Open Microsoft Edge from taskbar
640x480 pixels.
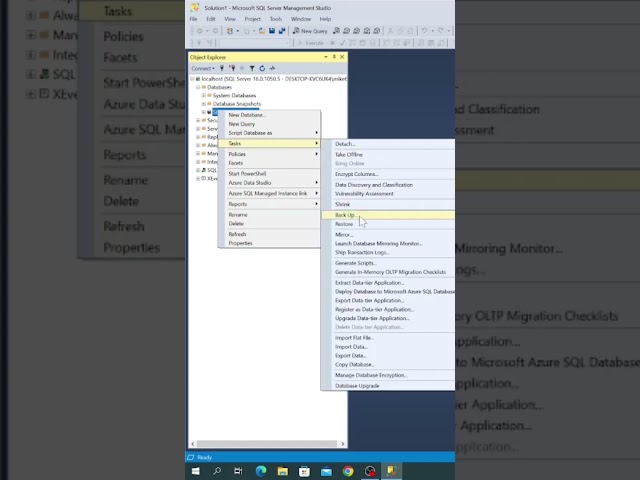[261, 471]
